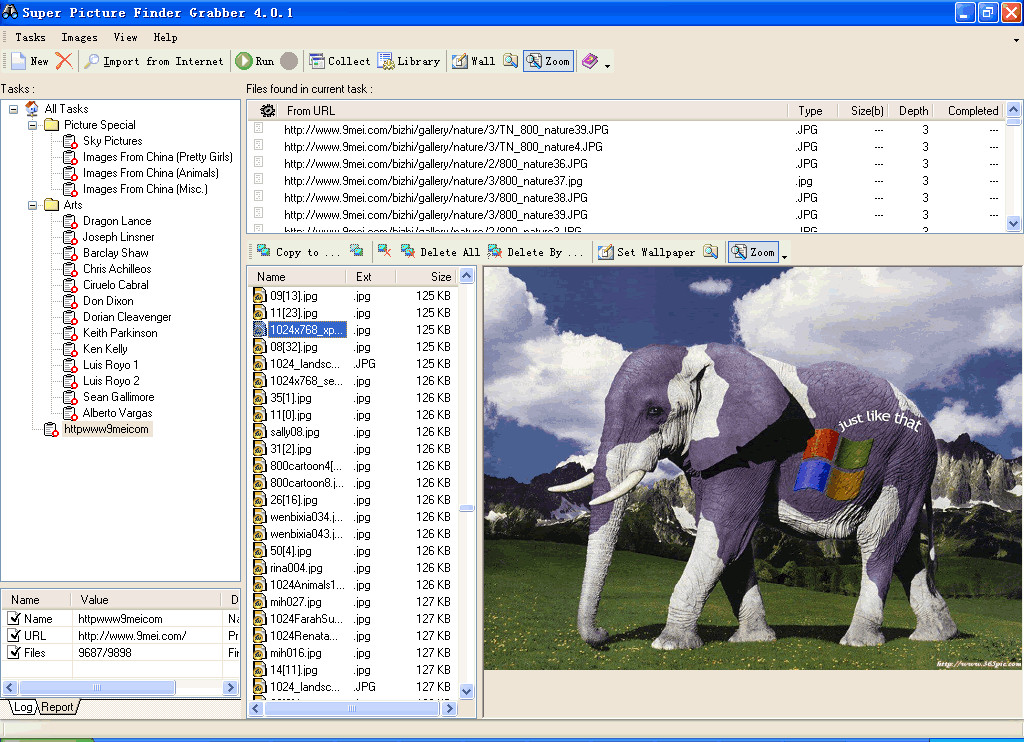Collapse the Arts folder
Viewport: 1024px width, 742px height.
(32, 205)
